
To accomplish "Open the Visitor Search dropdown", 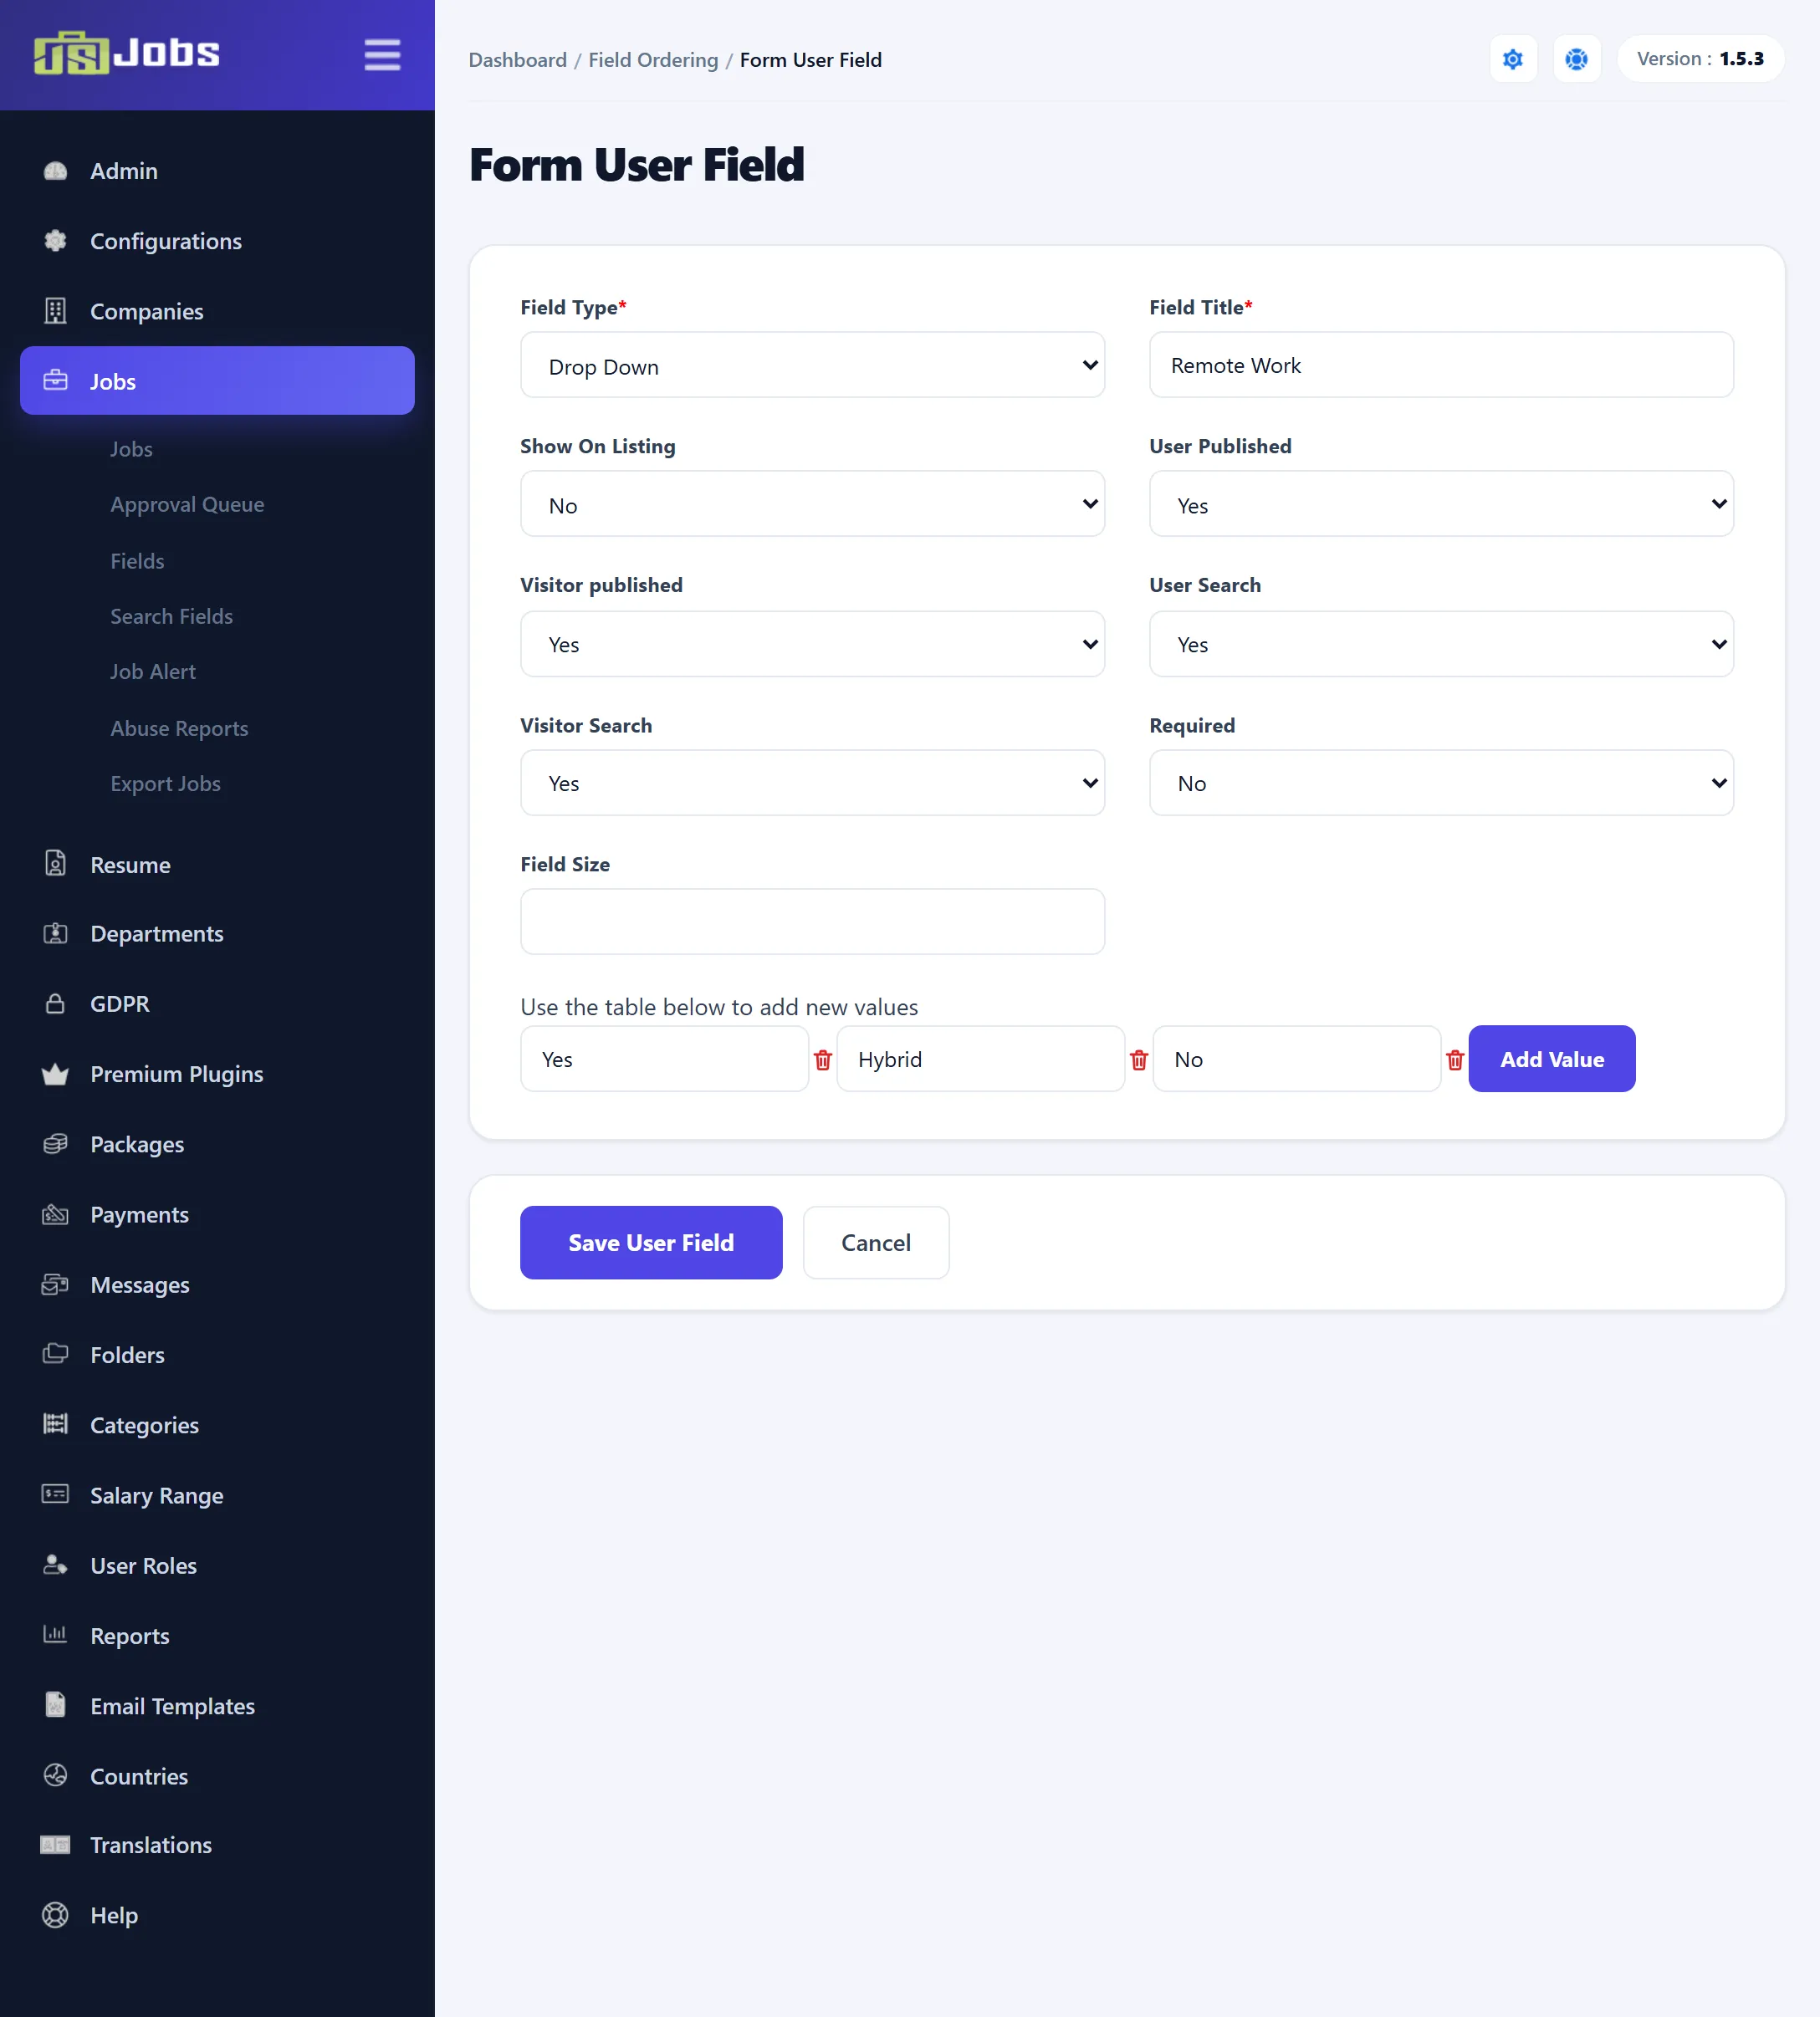I will click(812, 783).
